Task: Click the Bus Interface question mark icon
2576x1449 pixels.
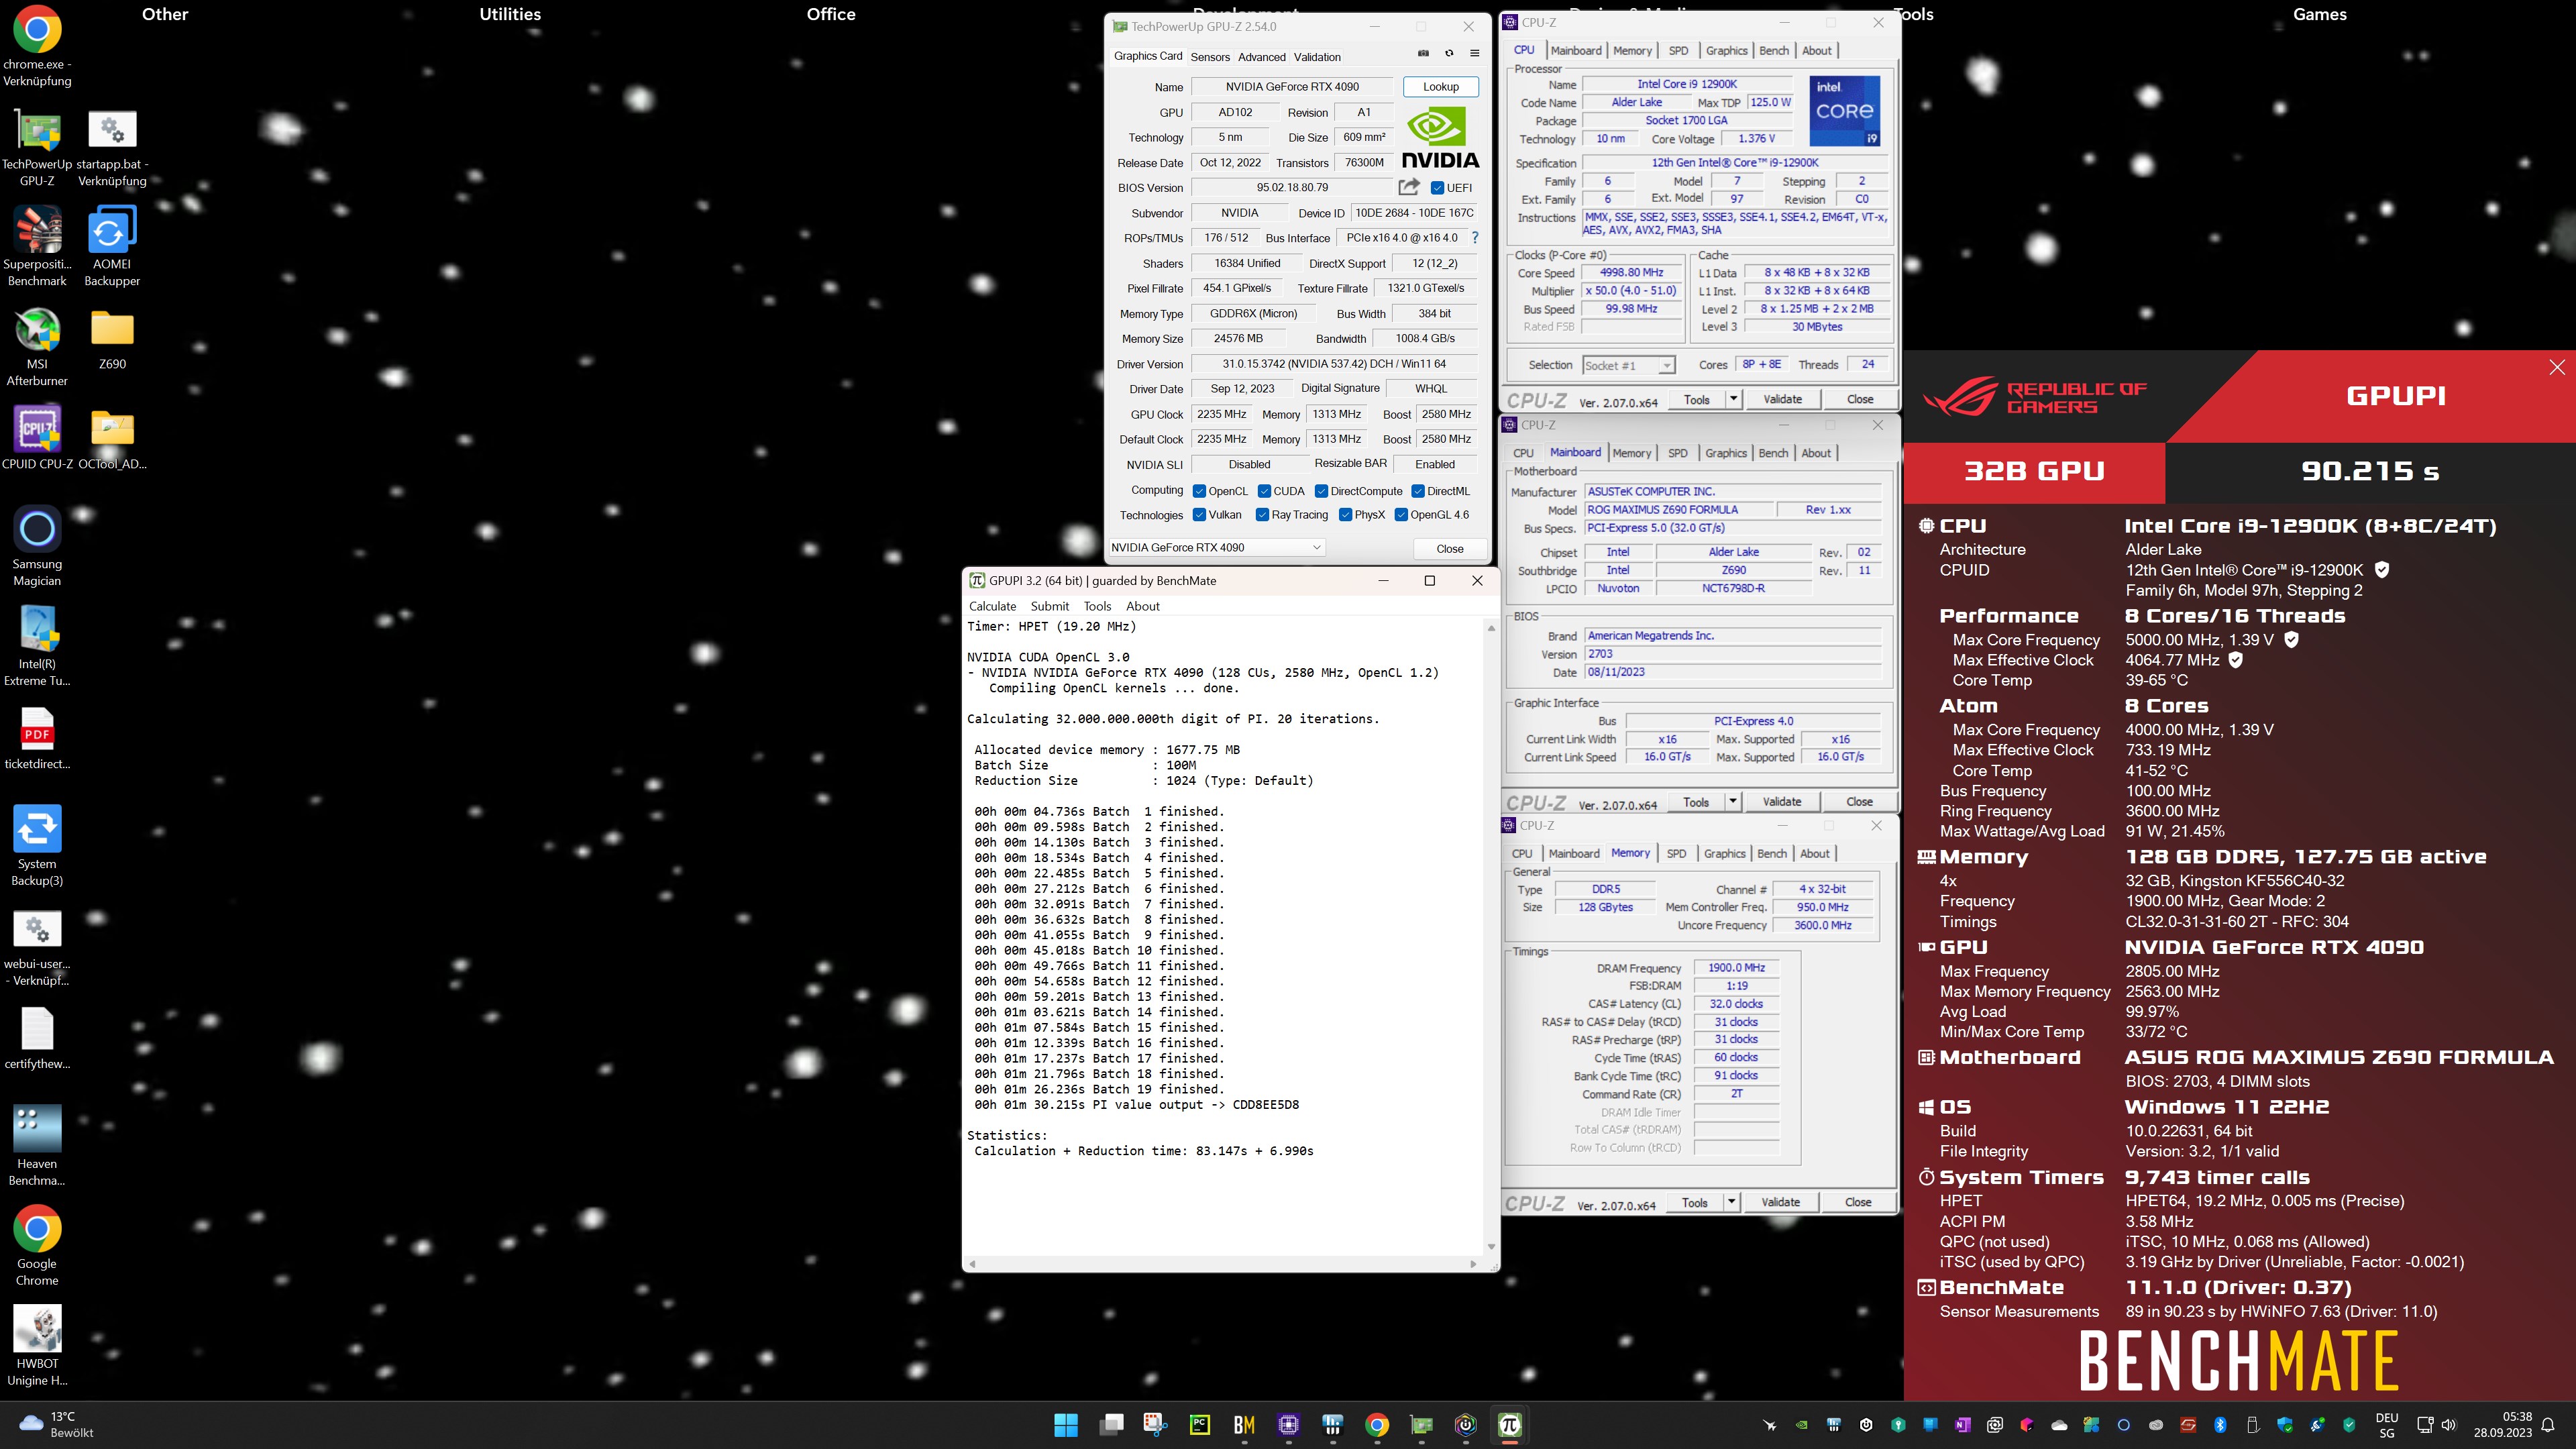Action: (x=1475, y=238)
